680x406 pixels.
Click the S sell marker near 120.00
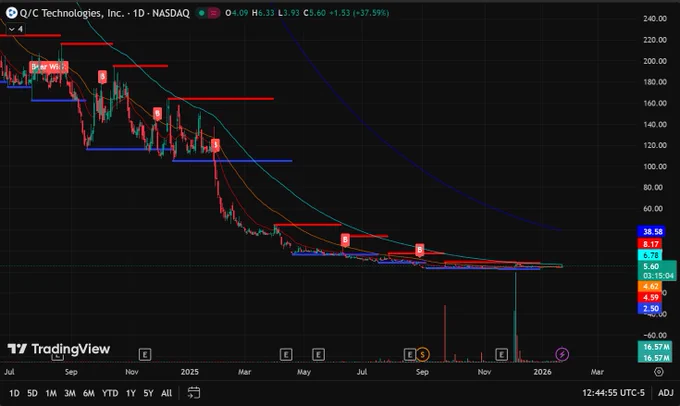(215, 145)
